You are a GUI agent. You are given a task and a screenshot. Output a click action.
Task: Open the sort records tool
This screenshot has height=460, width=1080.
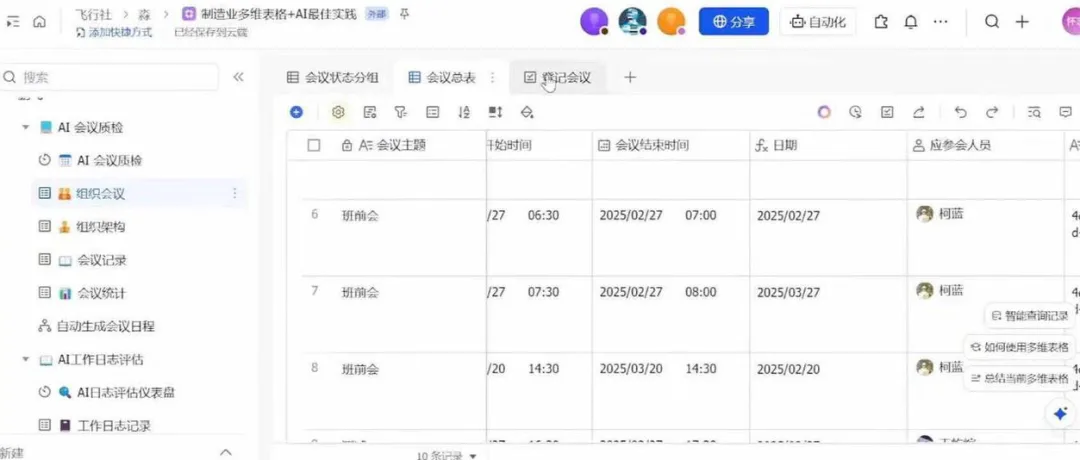click(464, 112)
